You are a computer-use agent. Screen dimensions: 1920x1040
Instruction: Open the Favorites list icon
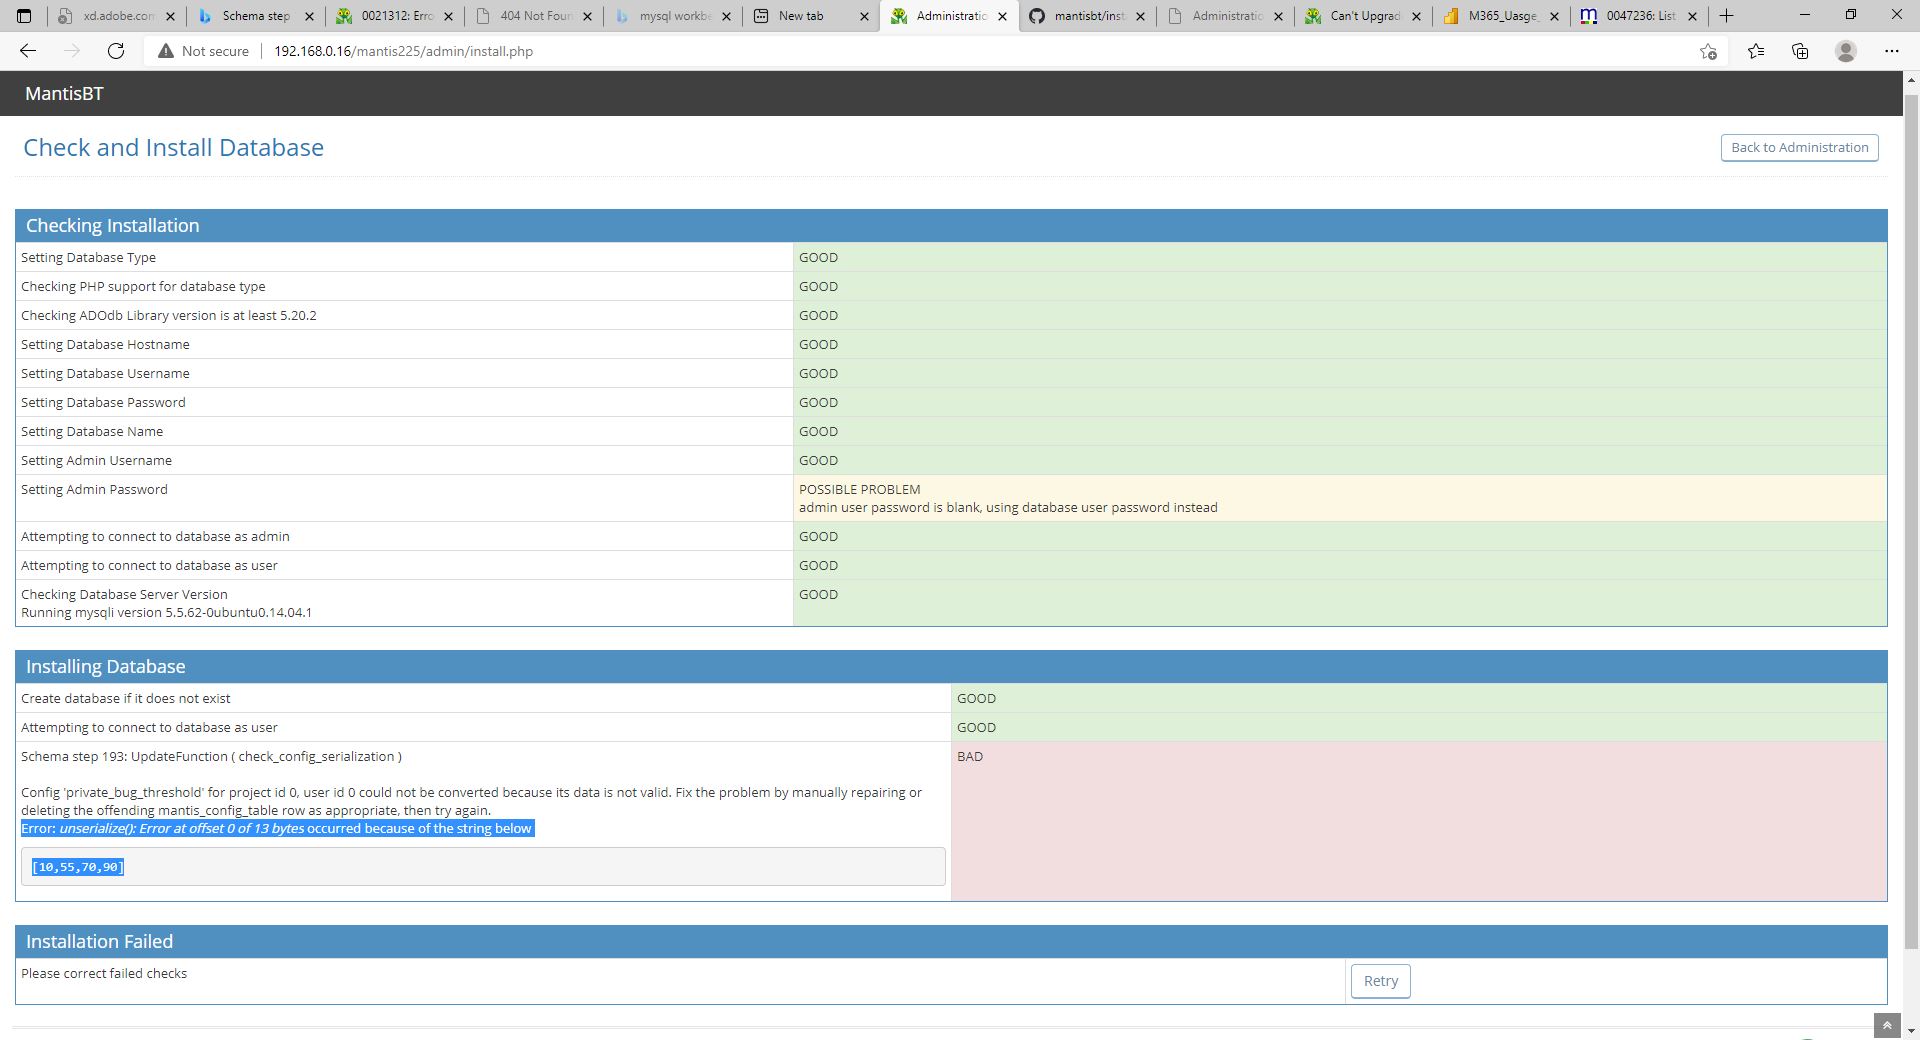1755,51
